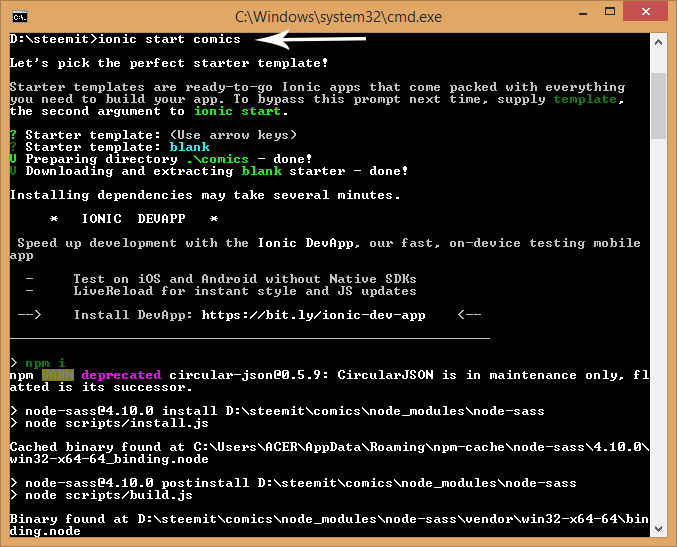Maximize the cmd.exe window

[x=610, y=12]
